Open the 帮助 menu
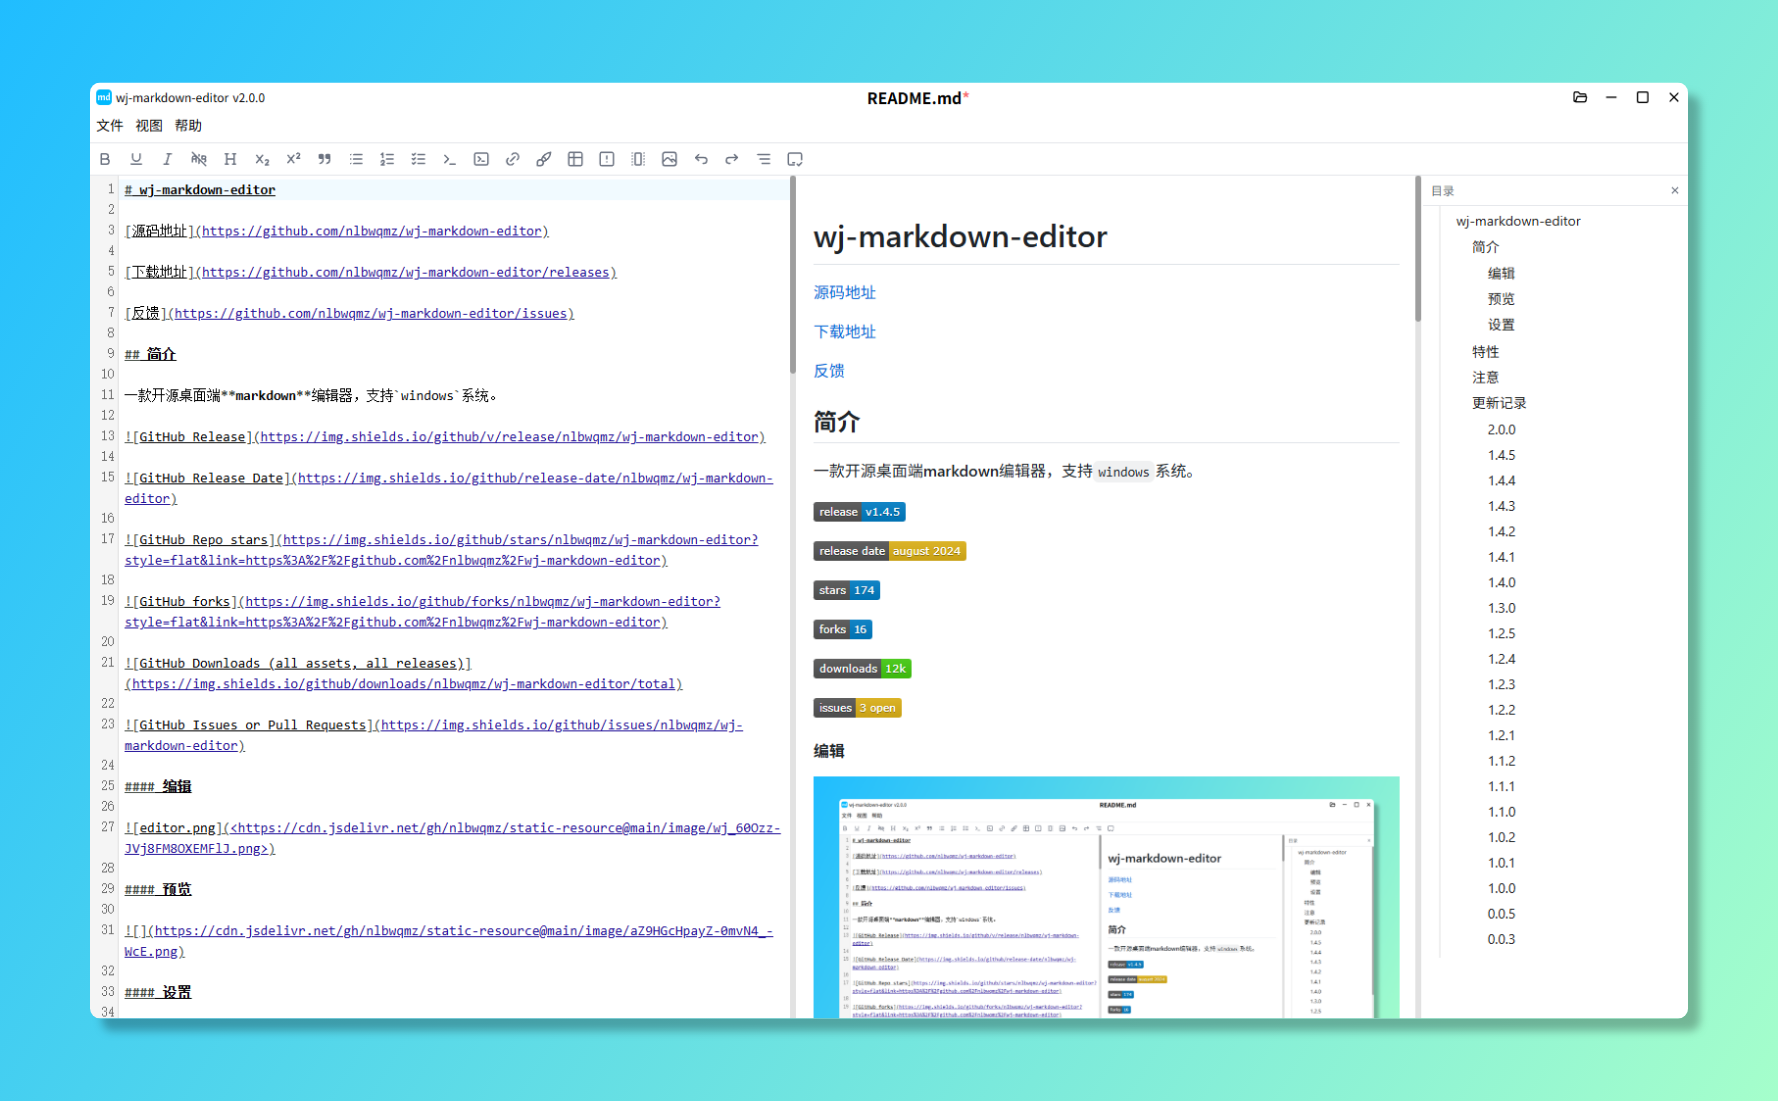This screenshot has width=1778, height=1101. click(x=189, y=125)
